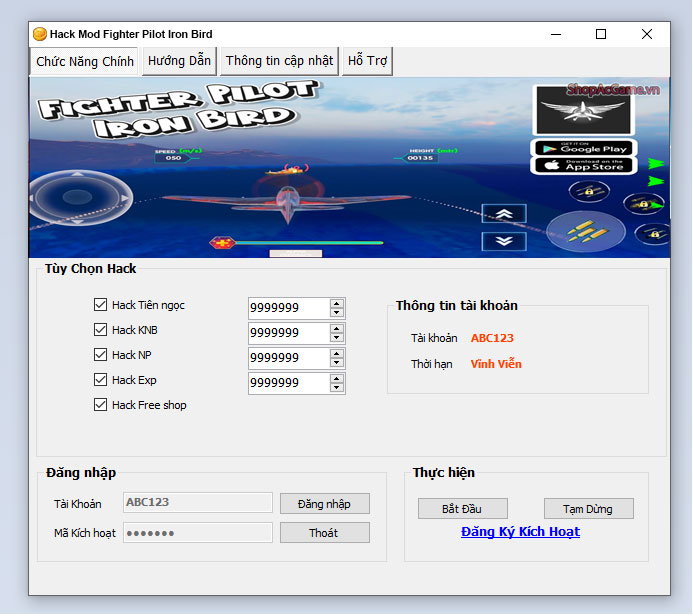Focus the Hack Exp number field

(x=289, y=383)
